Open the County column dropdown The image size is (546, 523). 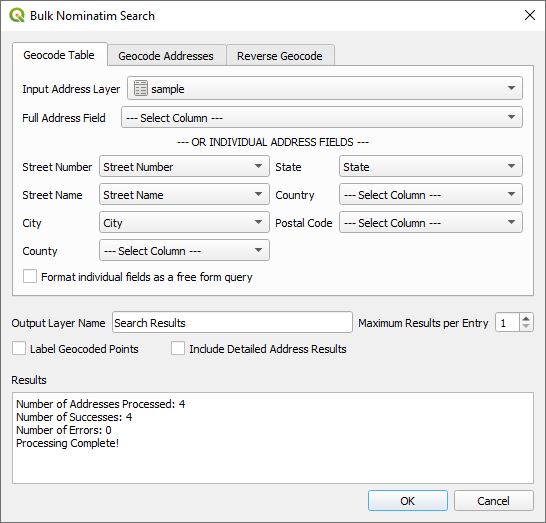point(184,250)
